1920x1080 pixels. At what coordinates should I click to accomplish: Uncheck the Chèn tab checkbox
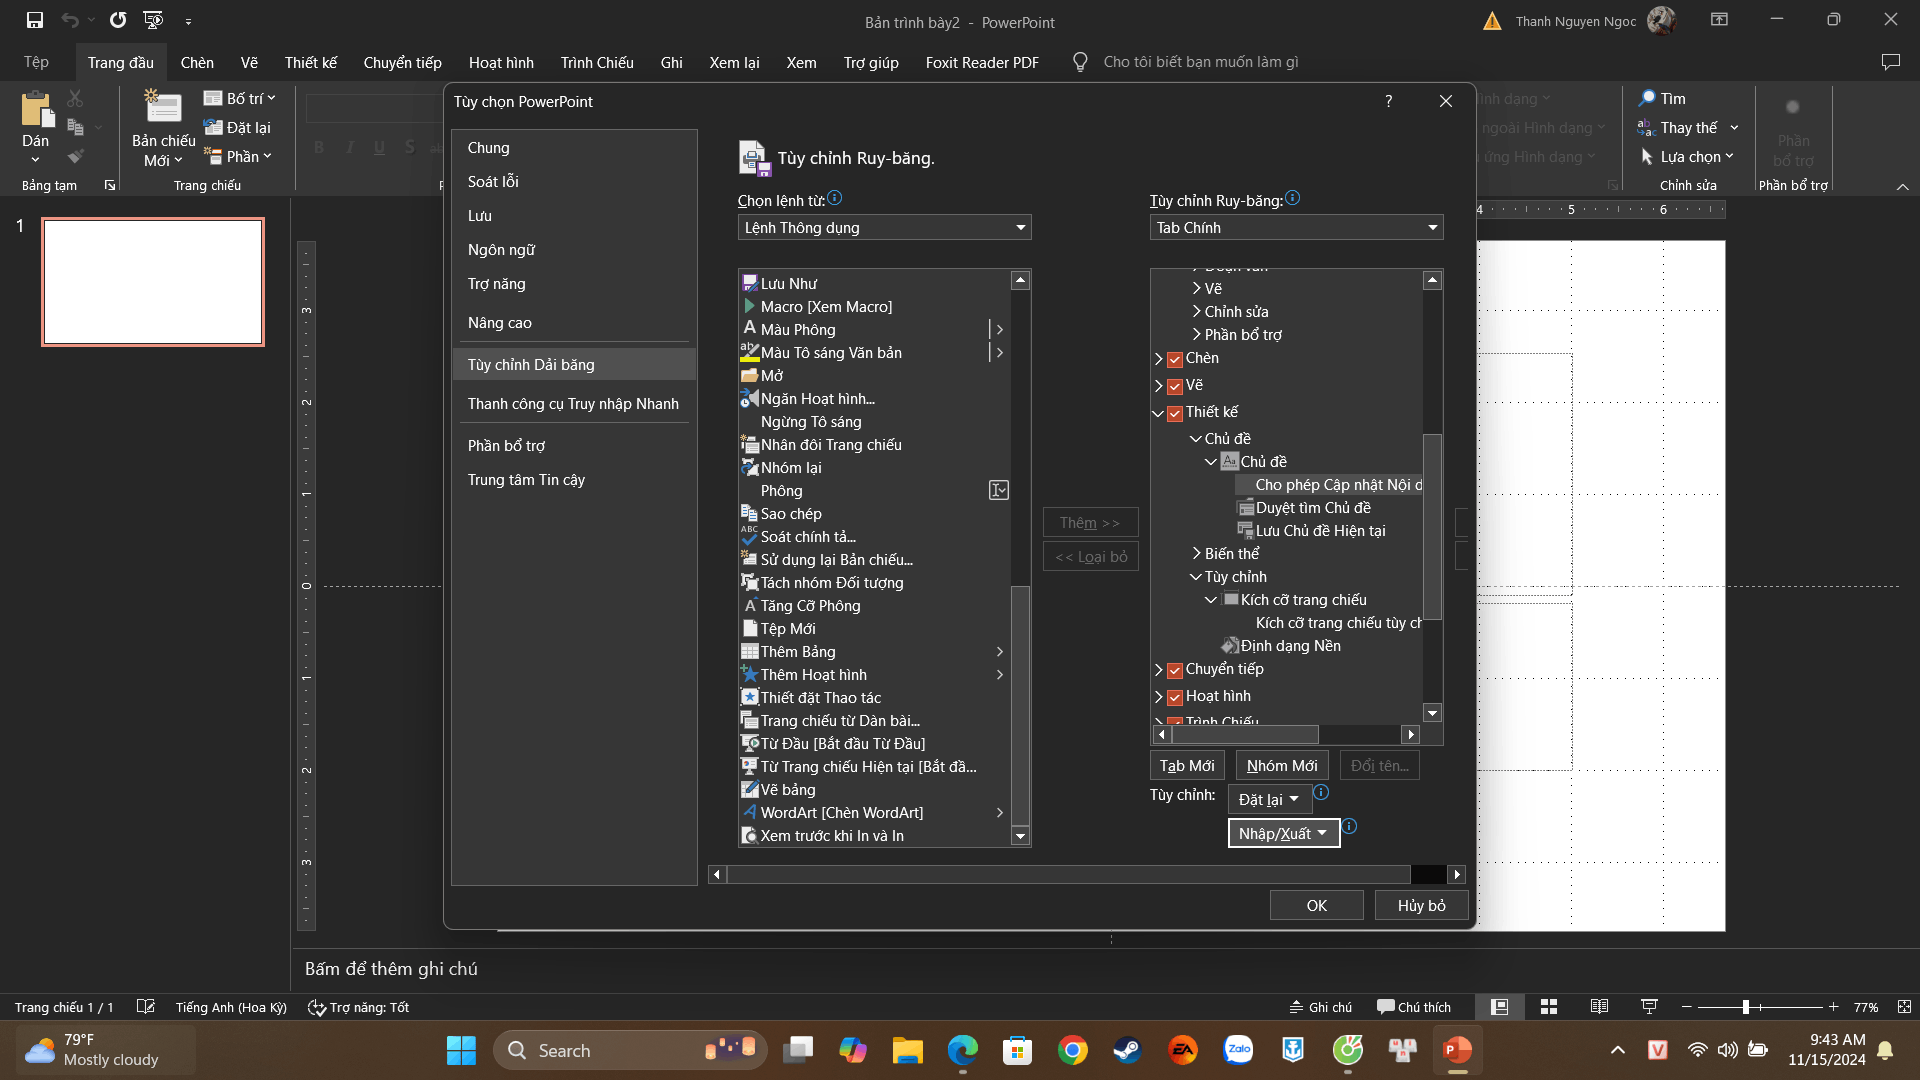tap(1175, 359)
